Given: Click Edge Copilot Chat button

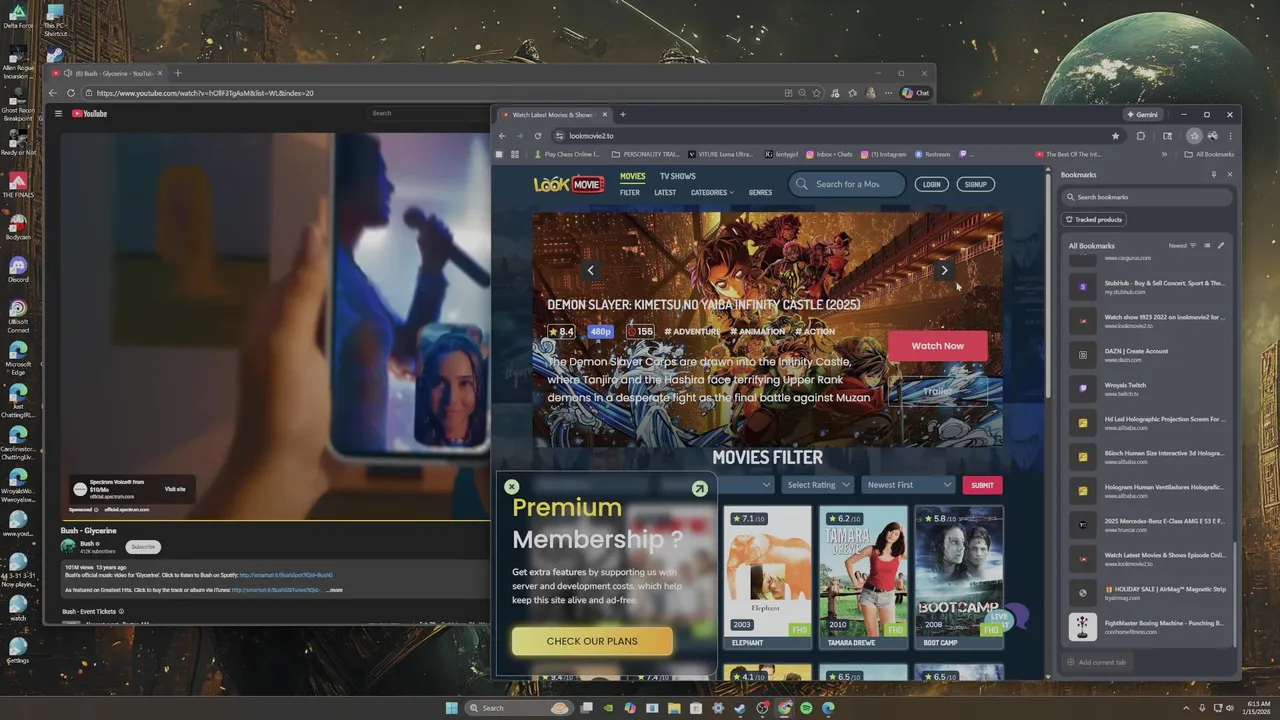Looking at the screenshot, I should point(916,93).
